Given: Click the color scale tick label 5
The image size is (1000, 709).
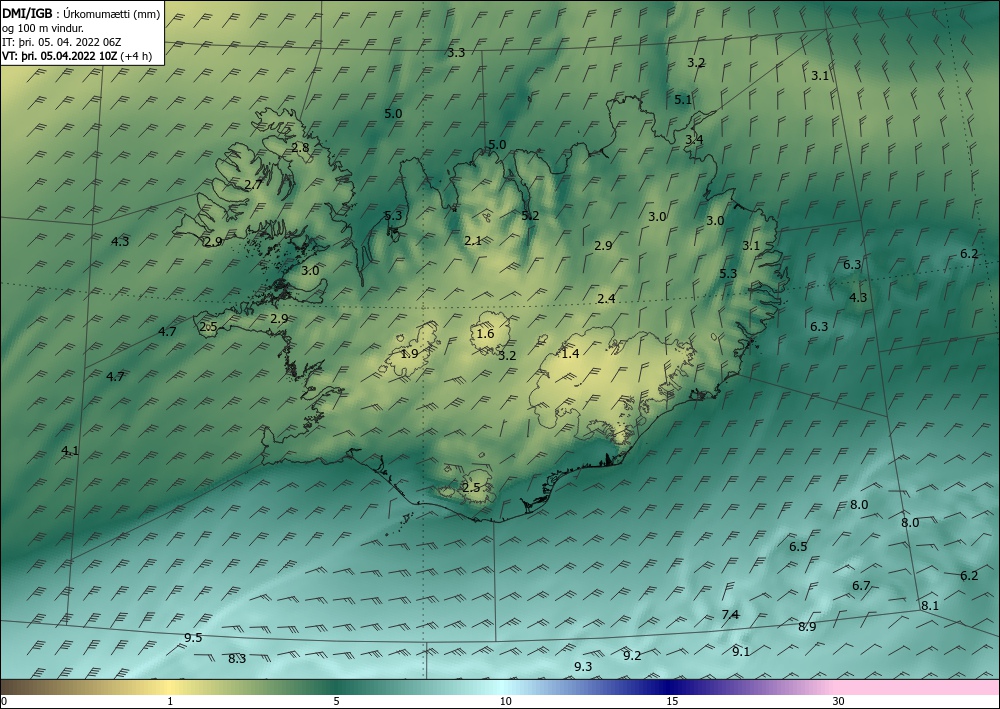Looking at the screenshot, I should 337,701.
